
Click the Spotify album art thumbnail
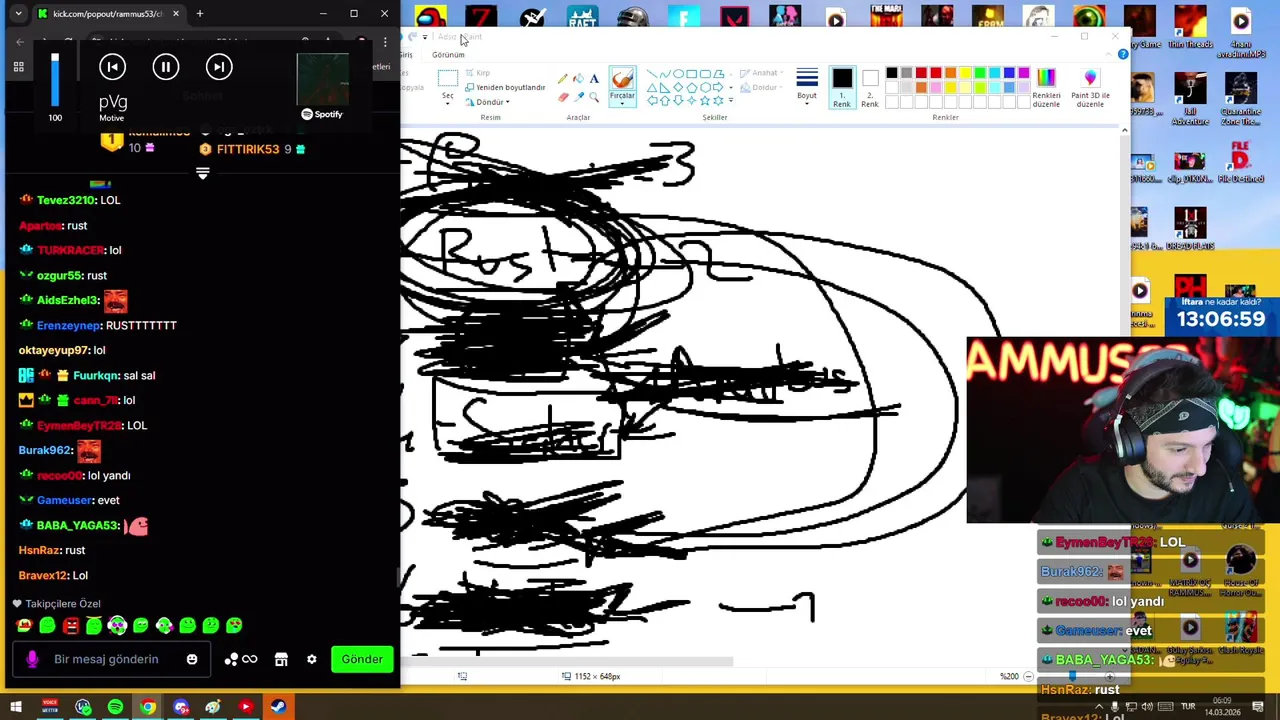coord(322,80)
